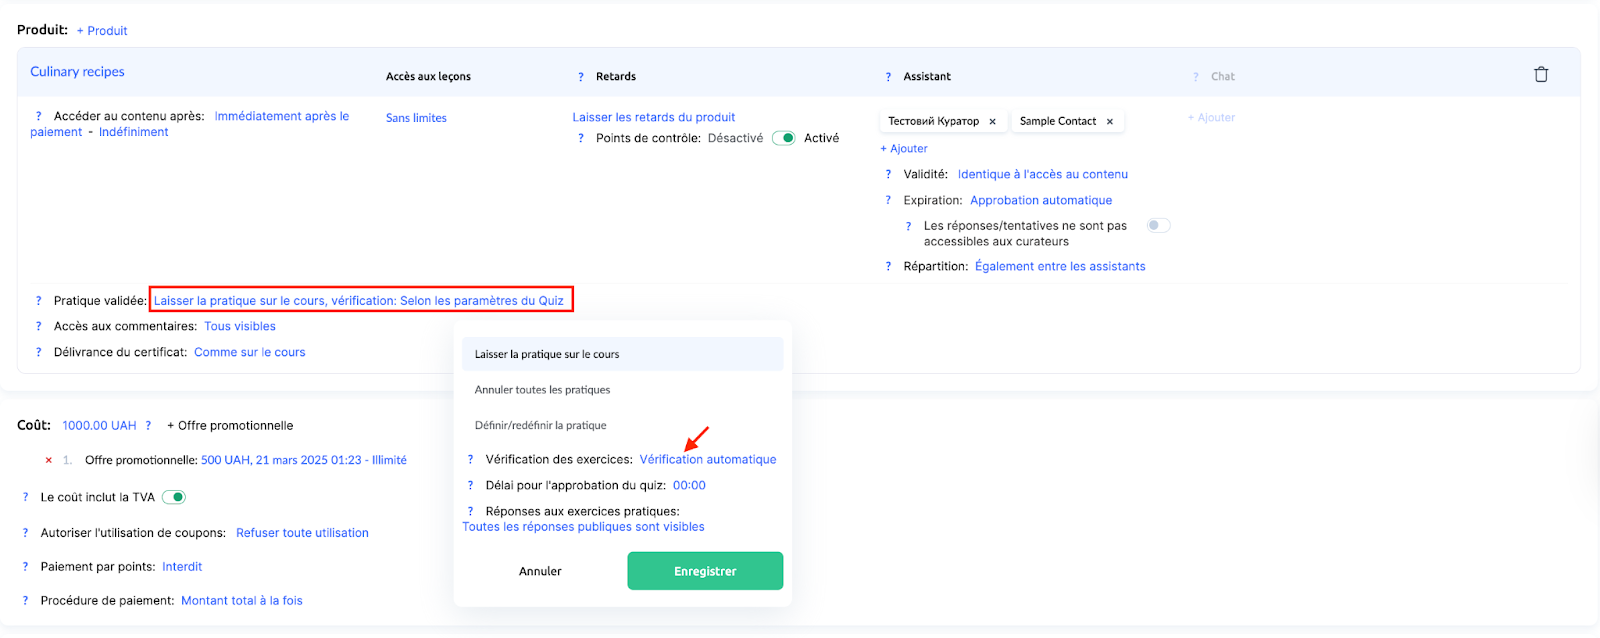Click the green Enregistrer button
1600x638 pixels.
click(x=705, y=571)
